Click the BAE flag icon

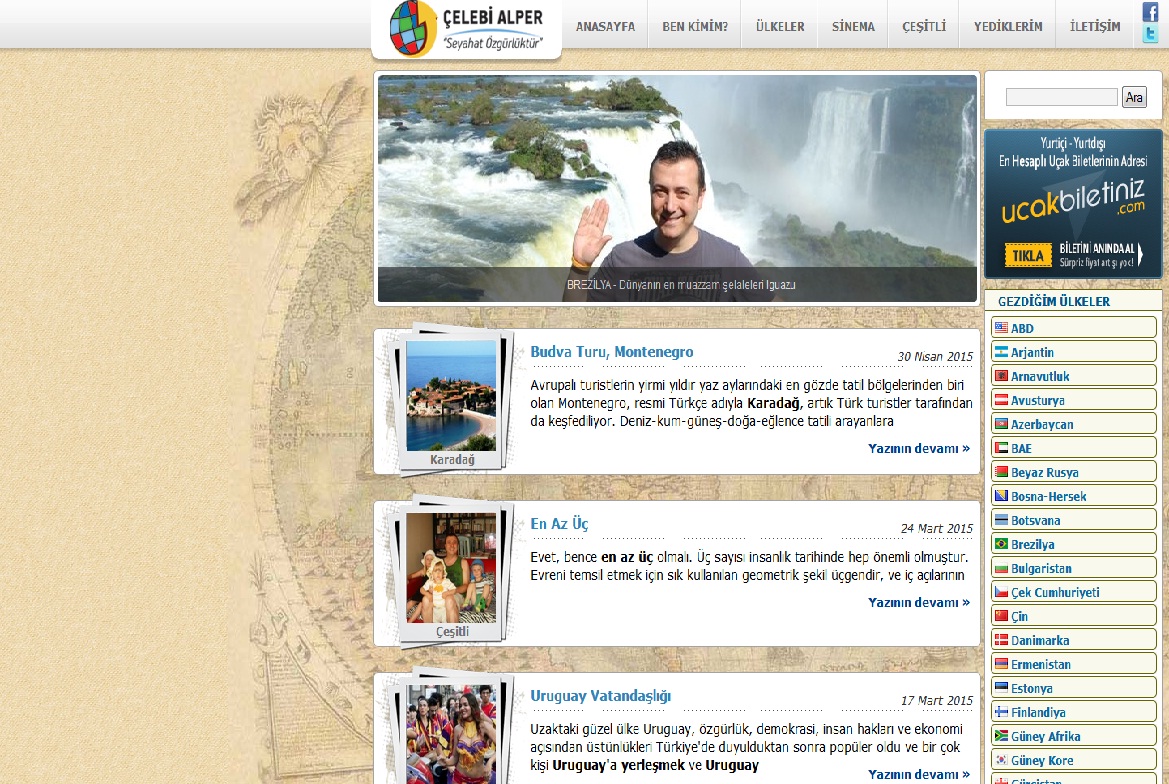(1001, 448)
